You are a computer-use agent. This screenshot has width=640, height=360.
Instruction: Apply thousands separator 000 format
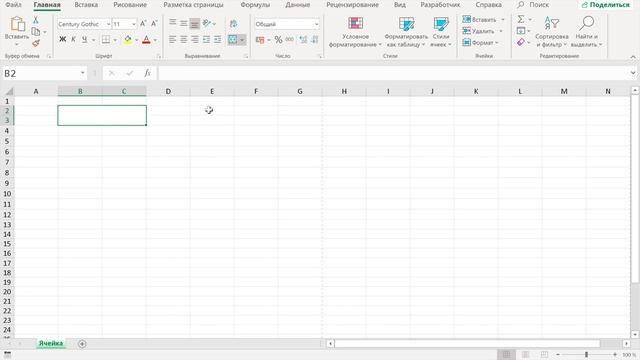289,40
